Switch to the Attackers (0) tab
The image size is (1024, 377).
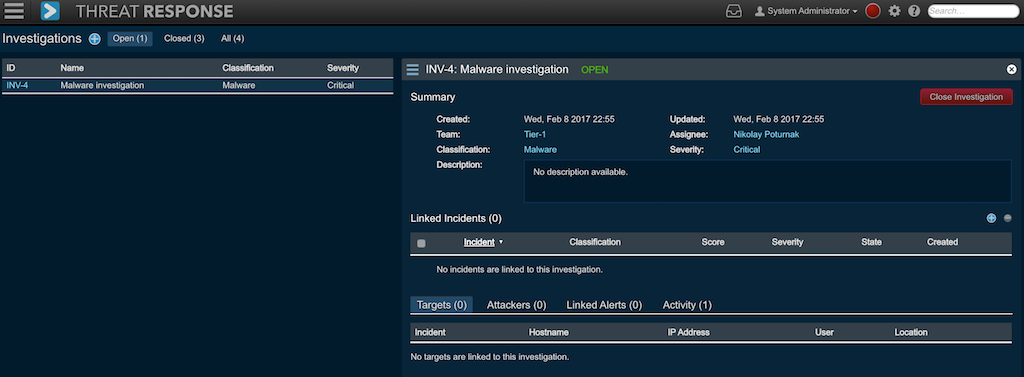tap(517, 305)
